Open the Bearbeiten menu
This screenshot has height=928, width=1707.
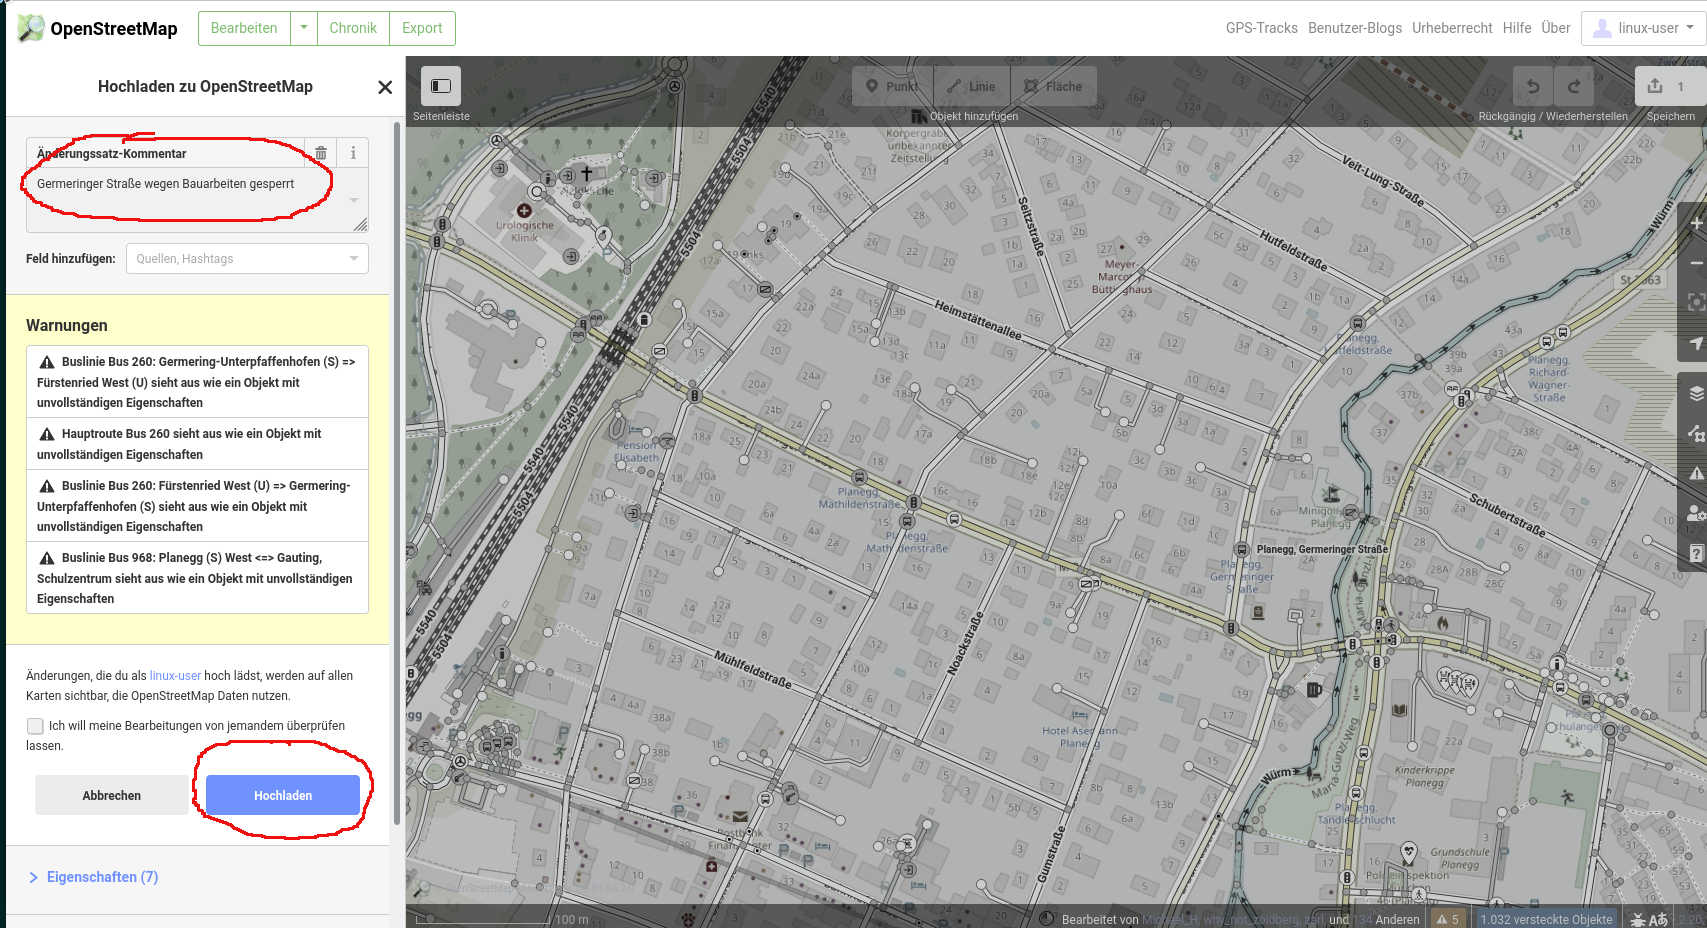click(x=244, y=28)
